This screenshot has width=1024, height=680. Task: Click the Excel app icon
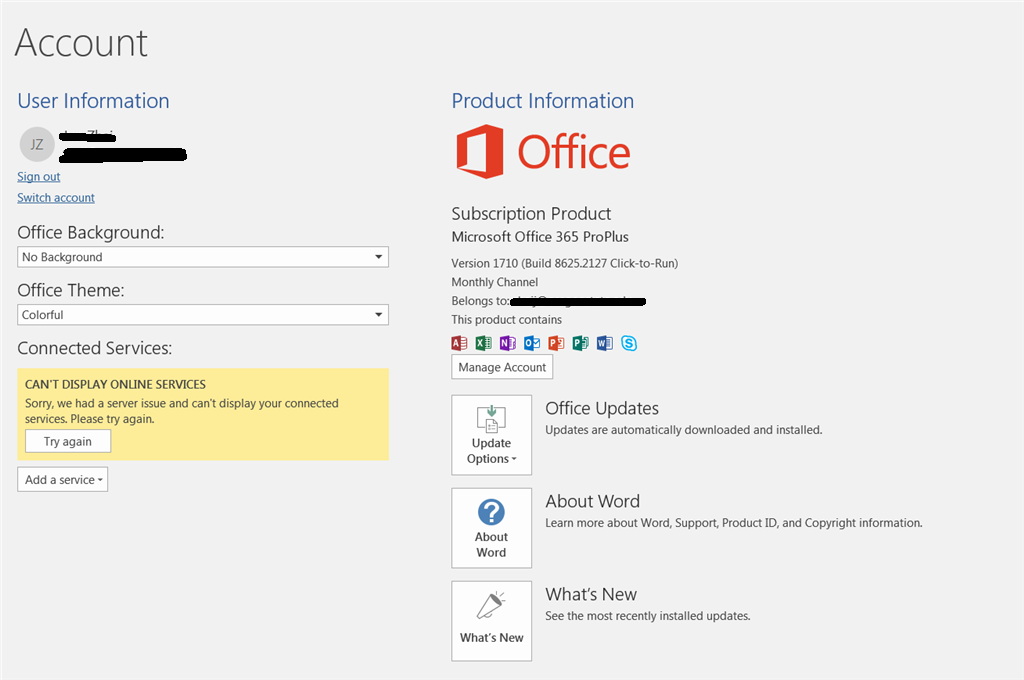[x=483, y=343]
